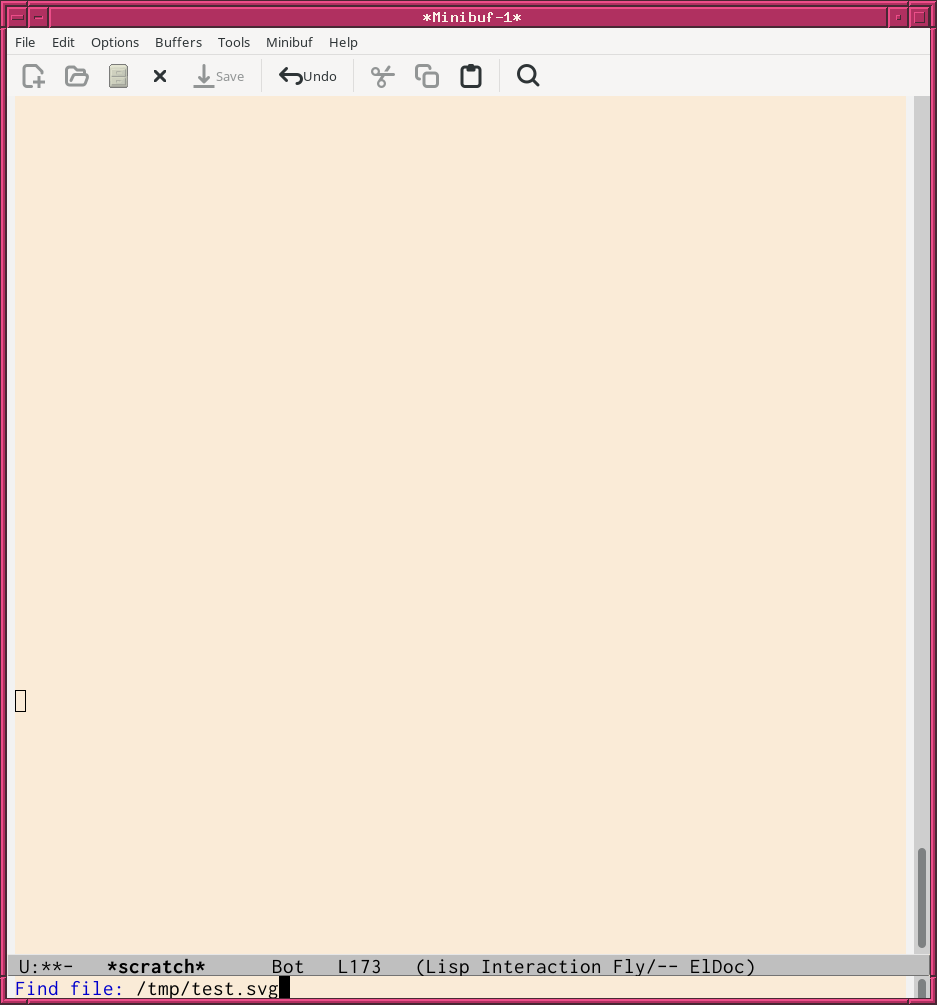The image size is (937, 1005).
Task: Copy selection with the copy icon
Action: coord(427,76)
